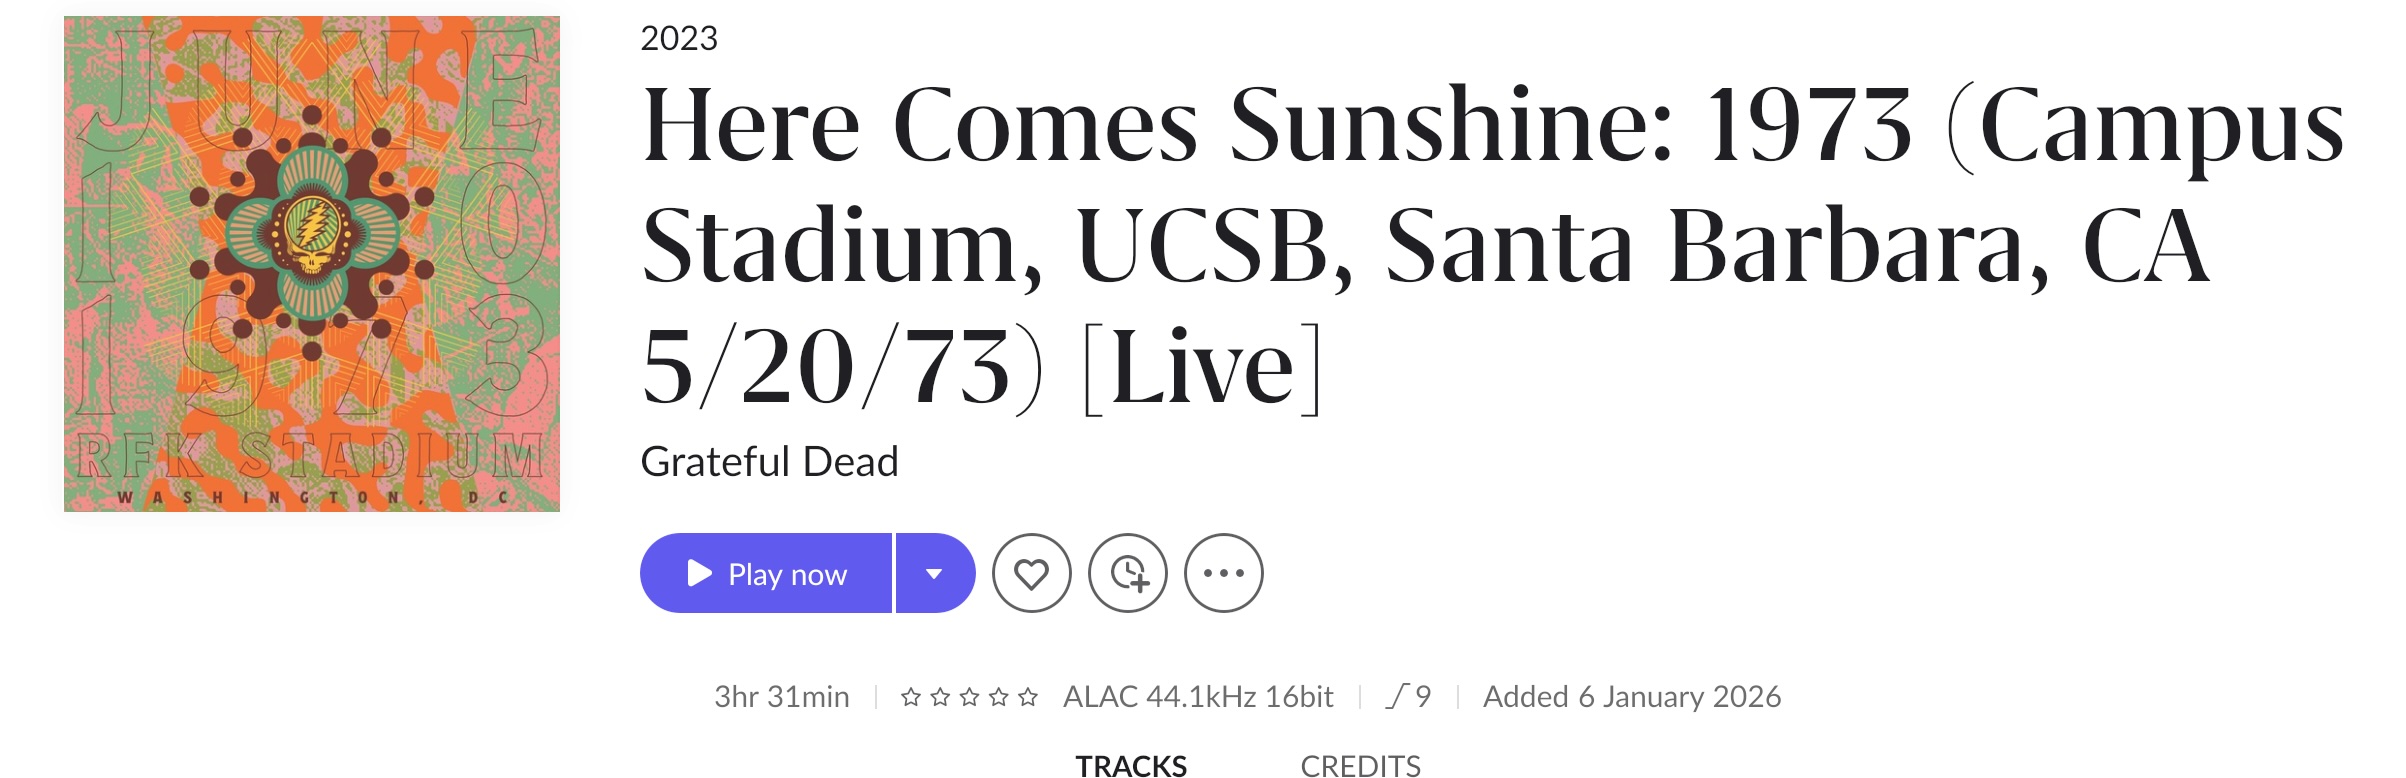Open the play options dropdown arrow

tap(935, 574)
